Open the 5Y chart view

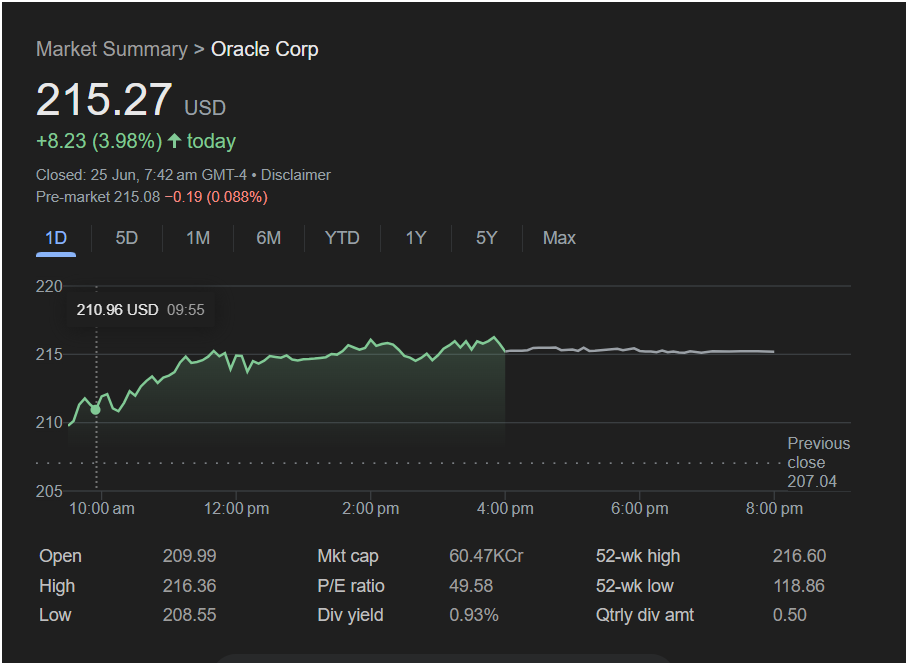pos(486,238)
